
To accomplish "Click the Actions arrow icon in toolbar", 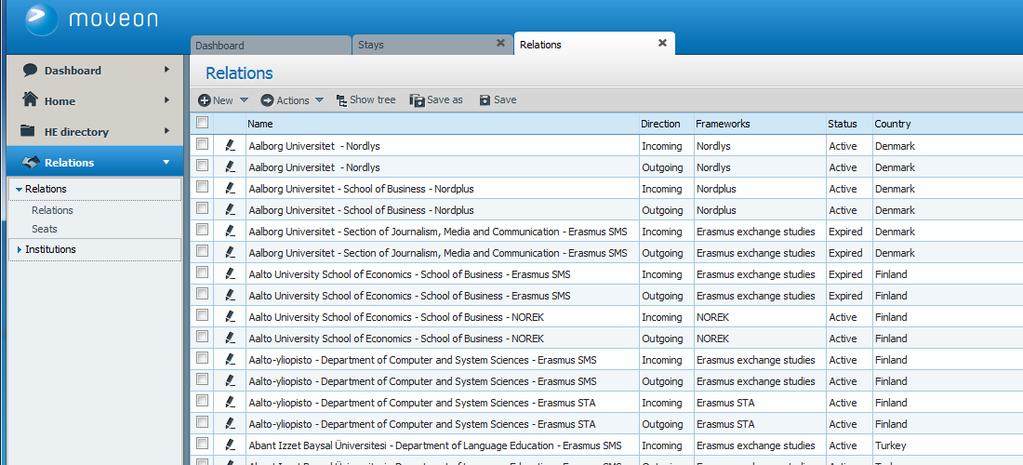I will pyautogui.click(x=267, y=100).
